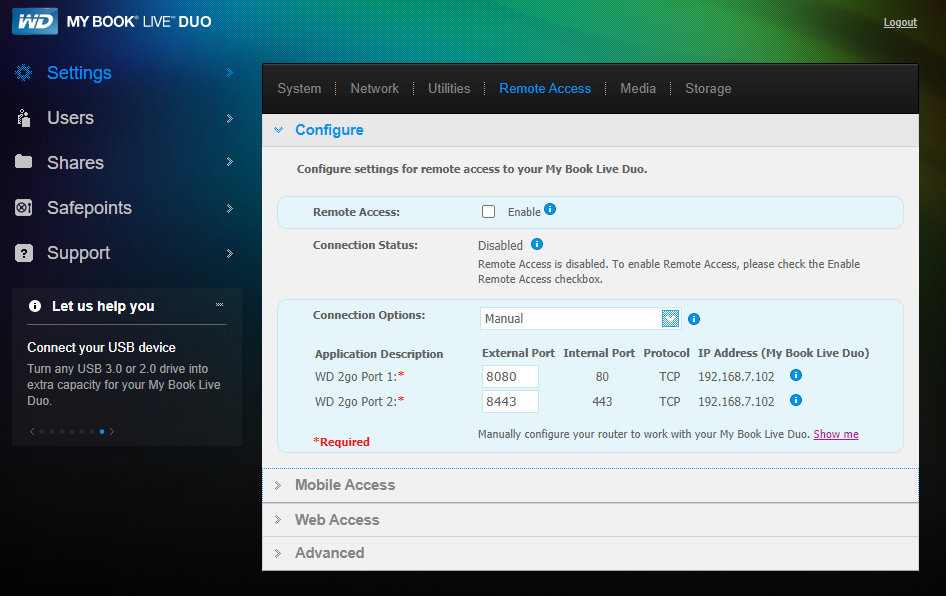Click the WD 2go Port 2 external port field

click(510, 402)
